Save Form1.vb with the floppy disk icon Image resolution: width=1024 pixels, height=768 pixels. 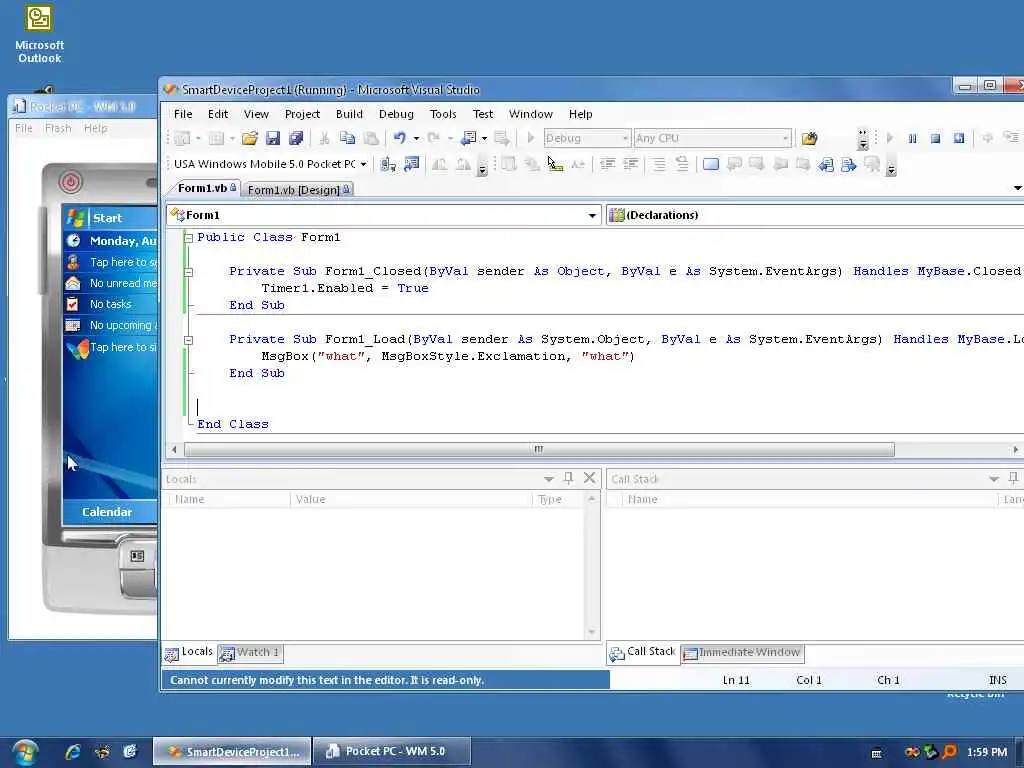pyautogui.click(x=273, y=138)
